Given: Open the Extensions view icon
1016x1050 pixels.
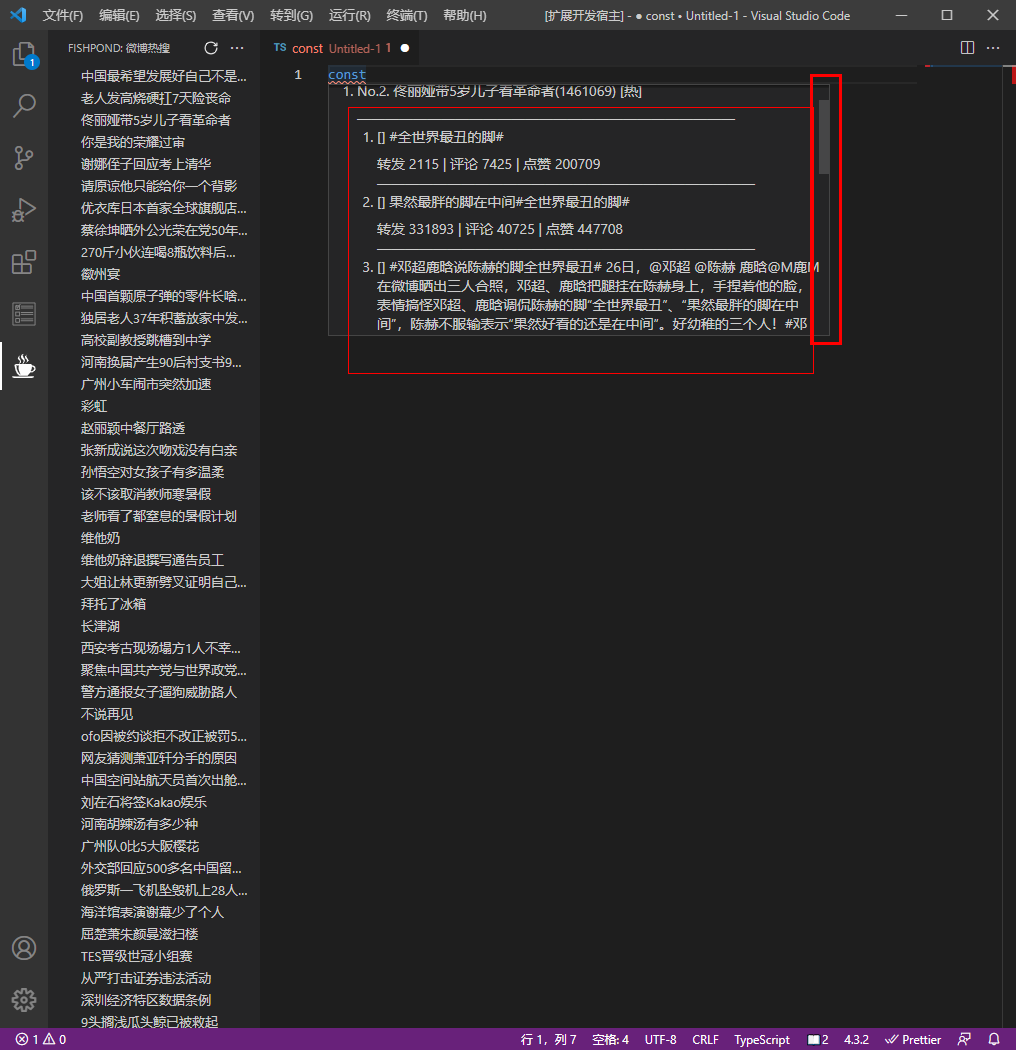Looking at the screenshot, I should tap(24, 262).
